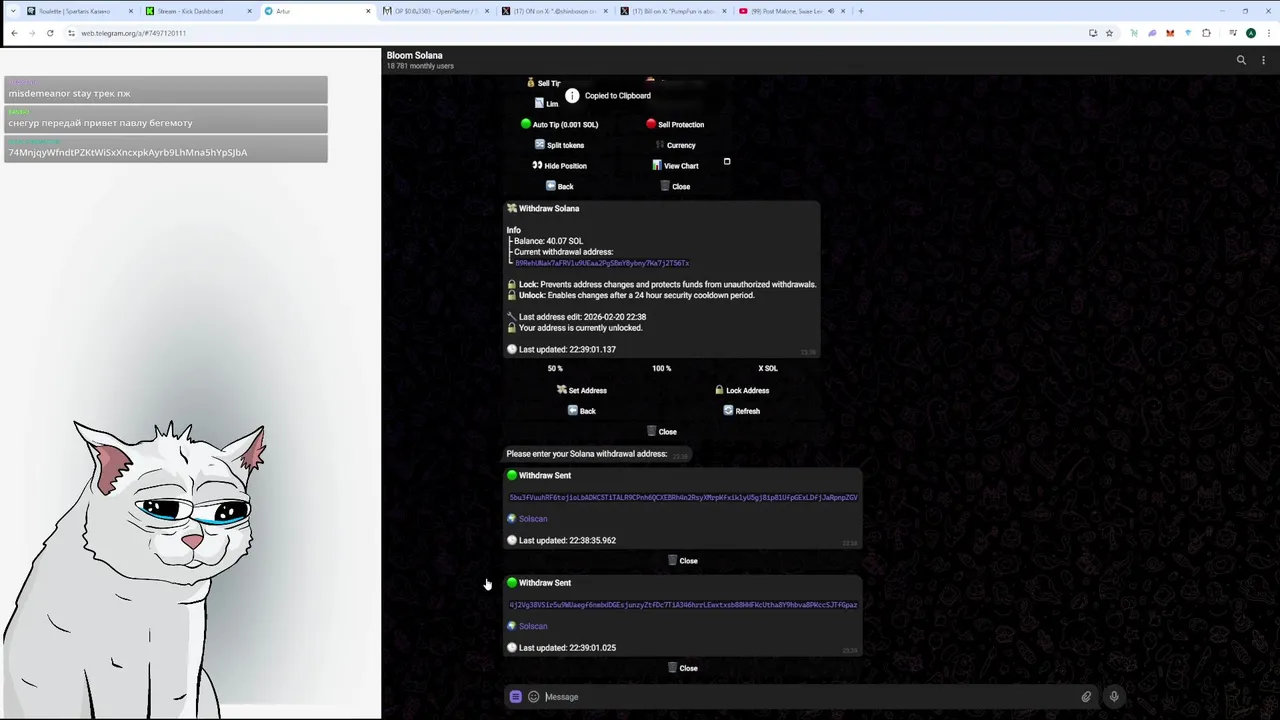Click the Refresh button
Image resolution: width=1280 pixels, height=720 pixels.
pyautogui.click(x=742, y=411)
